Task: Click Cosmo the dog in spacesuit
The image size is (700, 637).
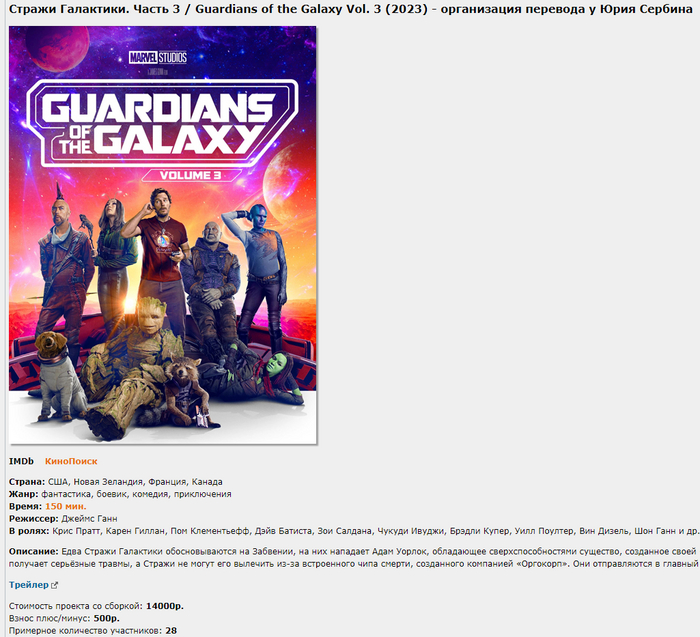Action: click(x=59, y=375)
